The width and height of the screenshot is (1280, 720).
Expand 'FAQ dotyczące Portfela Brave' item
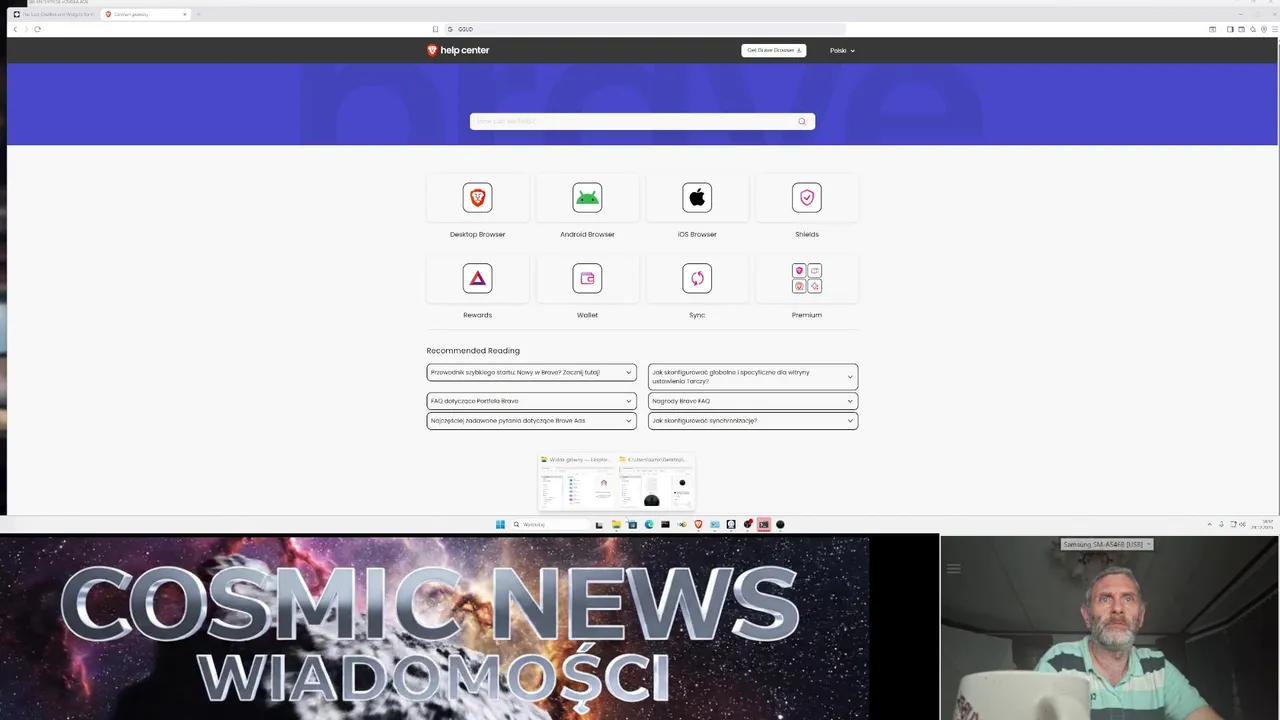tap(531, 401)
